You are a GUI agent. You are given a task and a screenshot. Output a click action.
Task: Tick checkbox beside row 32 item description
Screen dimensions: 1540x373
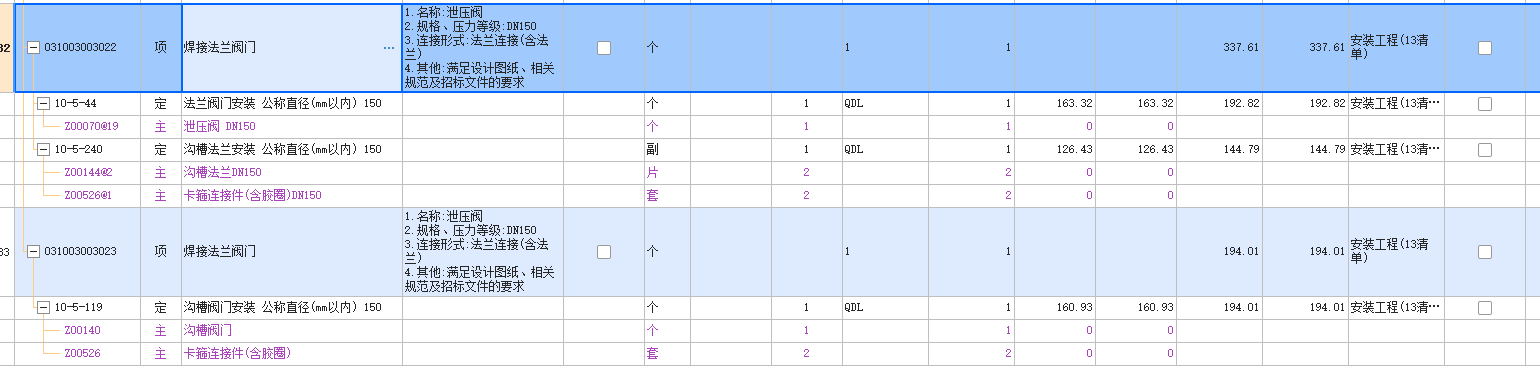(x=604, y=47)
